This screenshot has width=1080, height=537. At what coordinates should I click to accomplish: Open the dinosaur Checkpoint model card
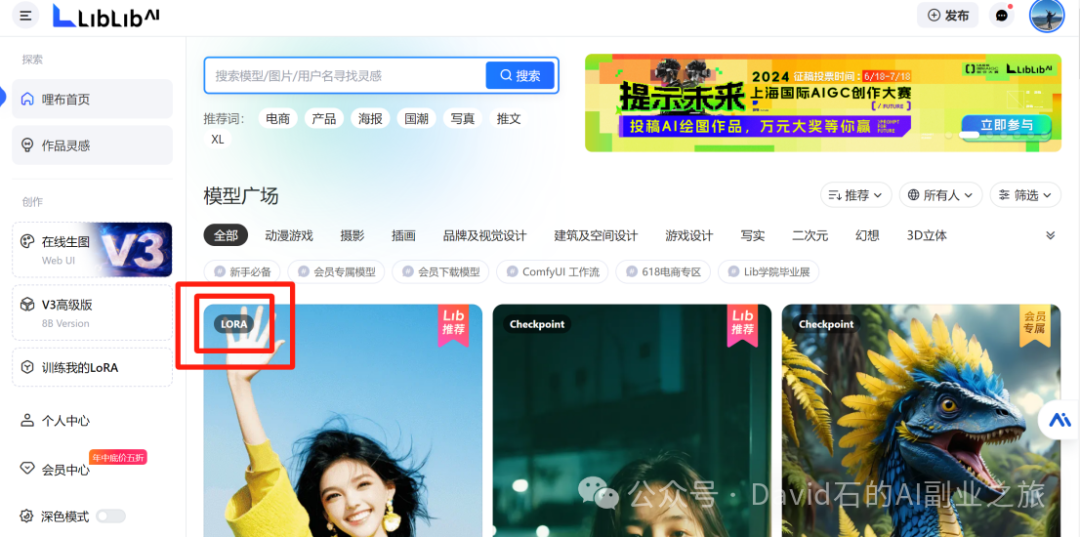coord(921,421)
